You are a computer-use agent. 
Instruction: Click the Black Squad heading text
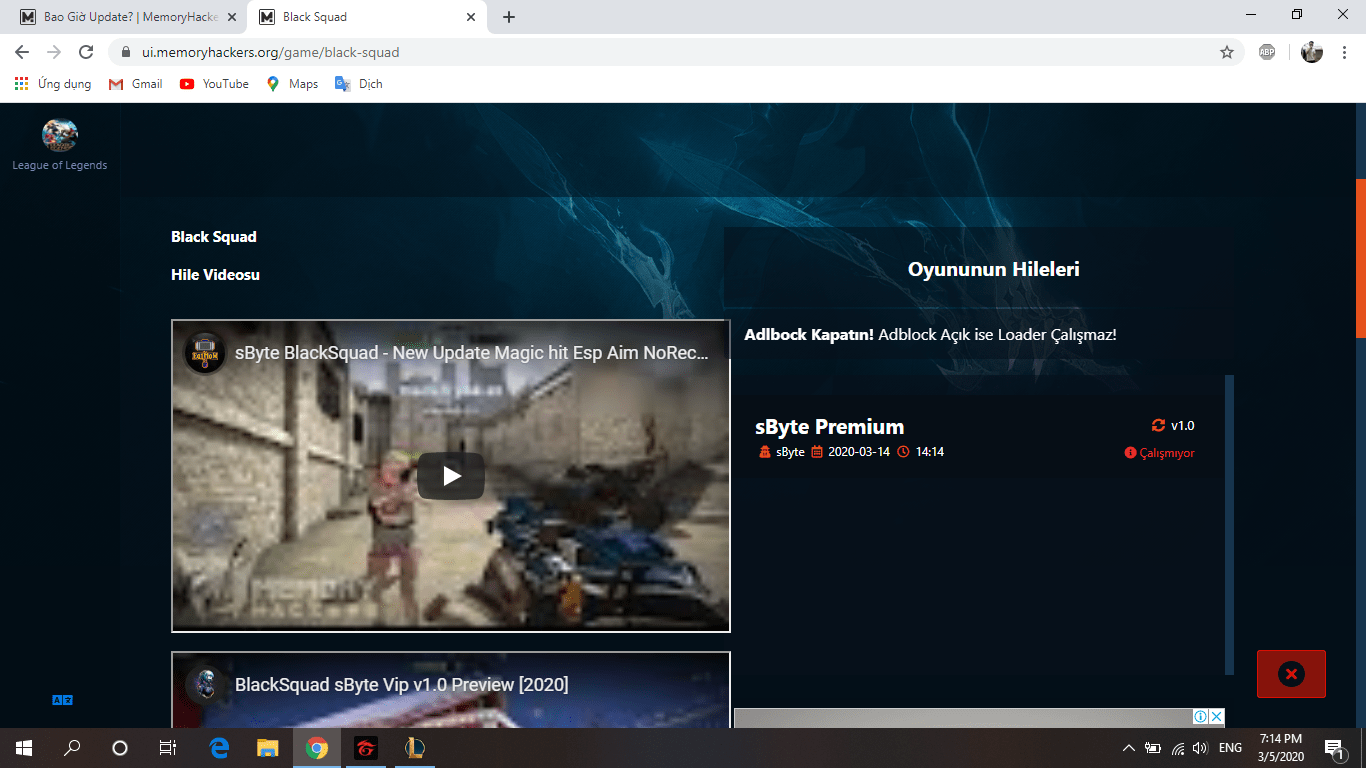(214, 237)
